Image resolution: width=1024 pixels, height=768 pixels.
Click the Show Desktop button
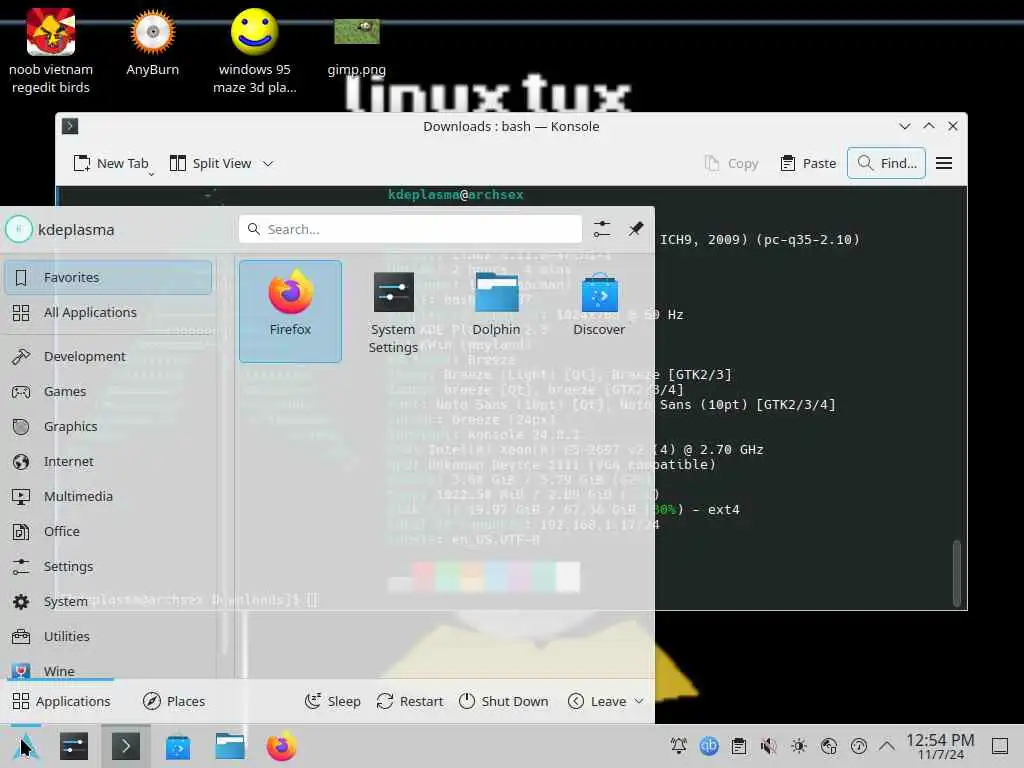[x=1000, y=746]
